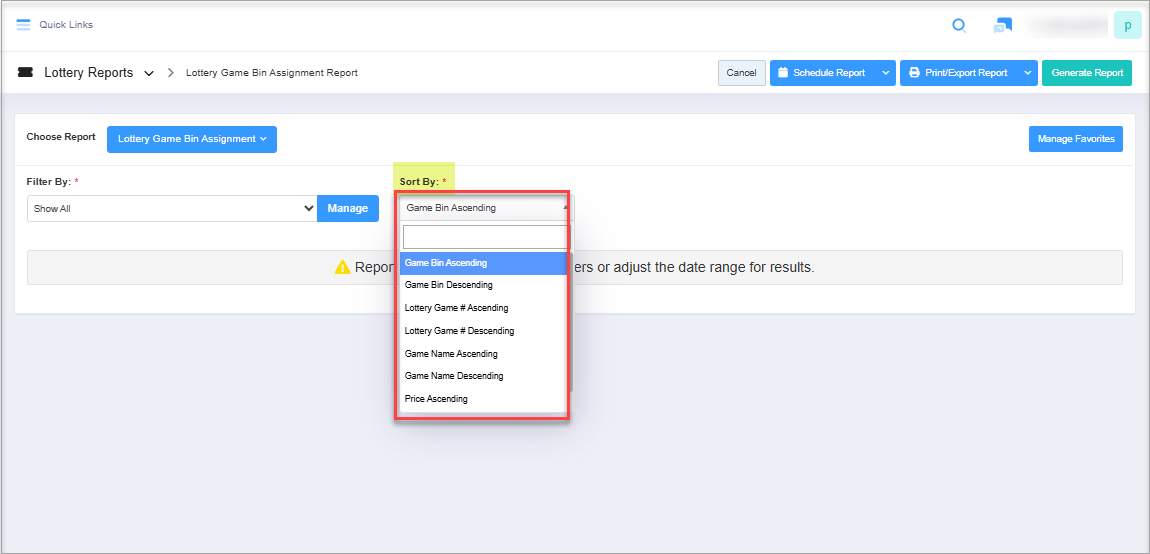Open the Quick Links hamburger menu
Image resolution: width=1150 pixels, height=554 pixels.
click(x=23, y=25)
